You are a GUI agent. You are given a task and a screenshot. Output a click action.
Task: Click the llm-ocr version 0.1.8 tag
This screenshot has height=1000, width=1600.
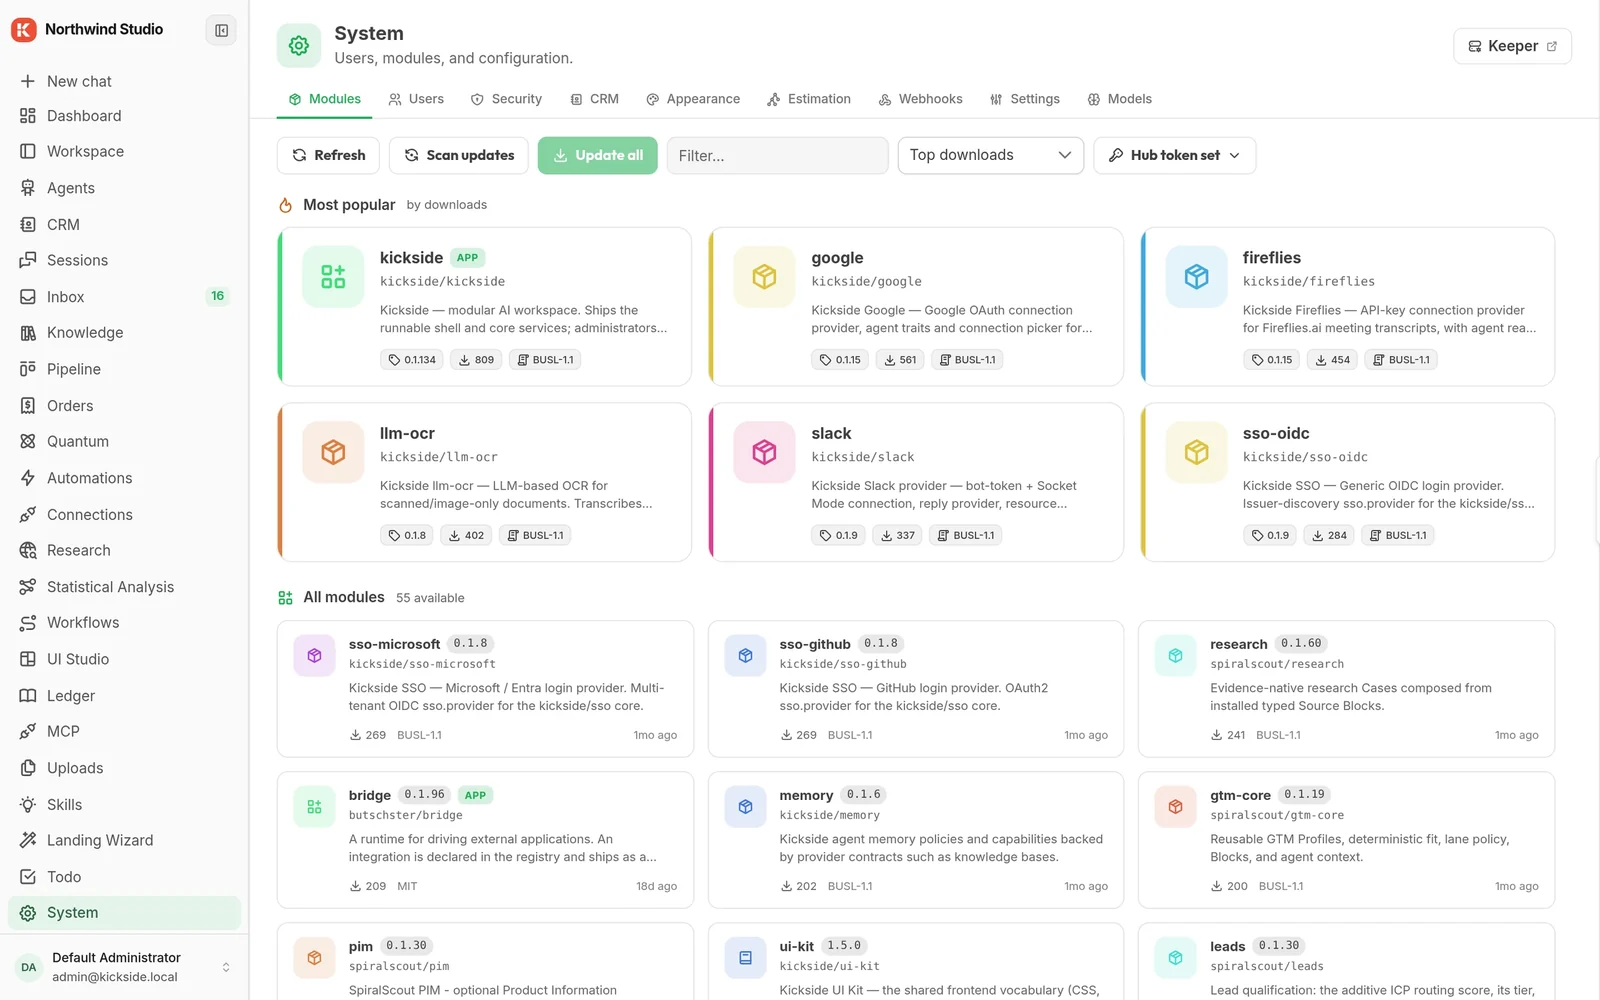click(407, 536)
